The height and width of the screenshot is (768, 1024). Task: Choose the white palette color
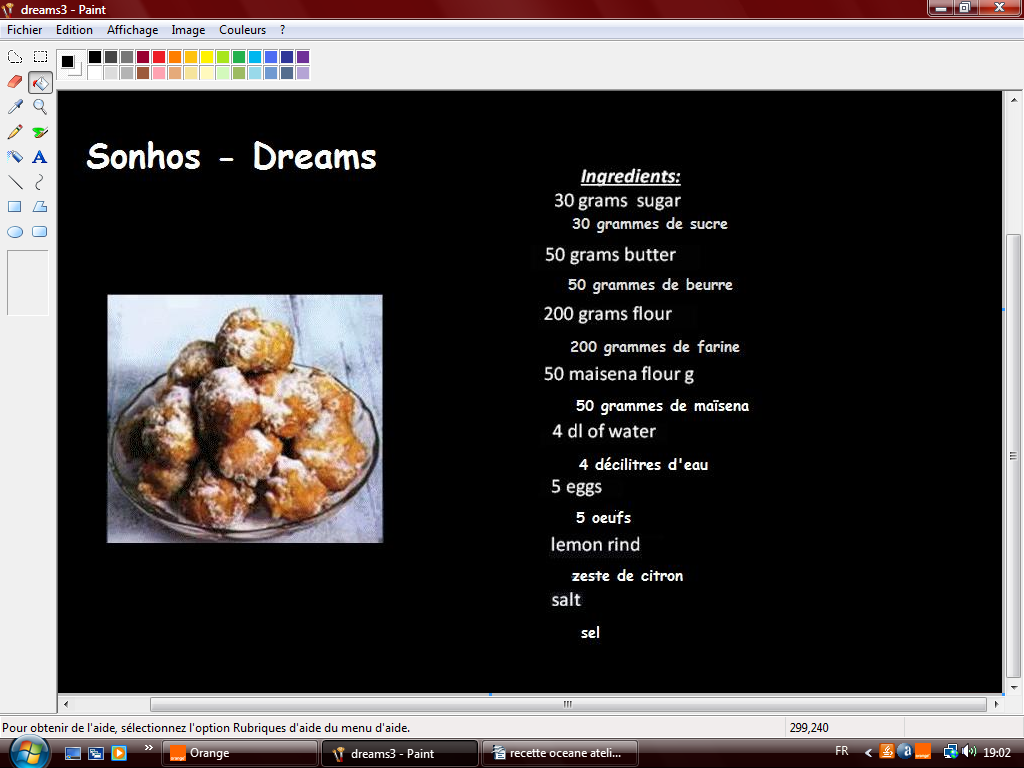[95, 72]
